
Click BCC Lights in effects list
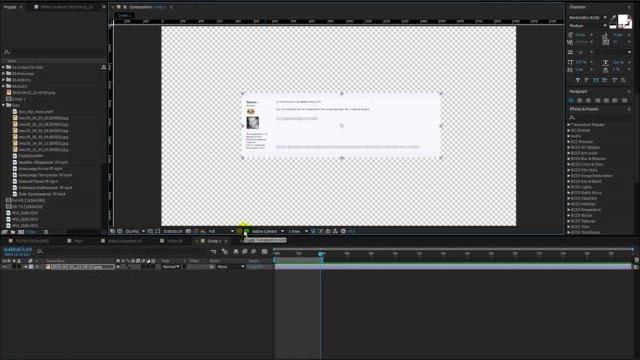(x=581, y=187)
